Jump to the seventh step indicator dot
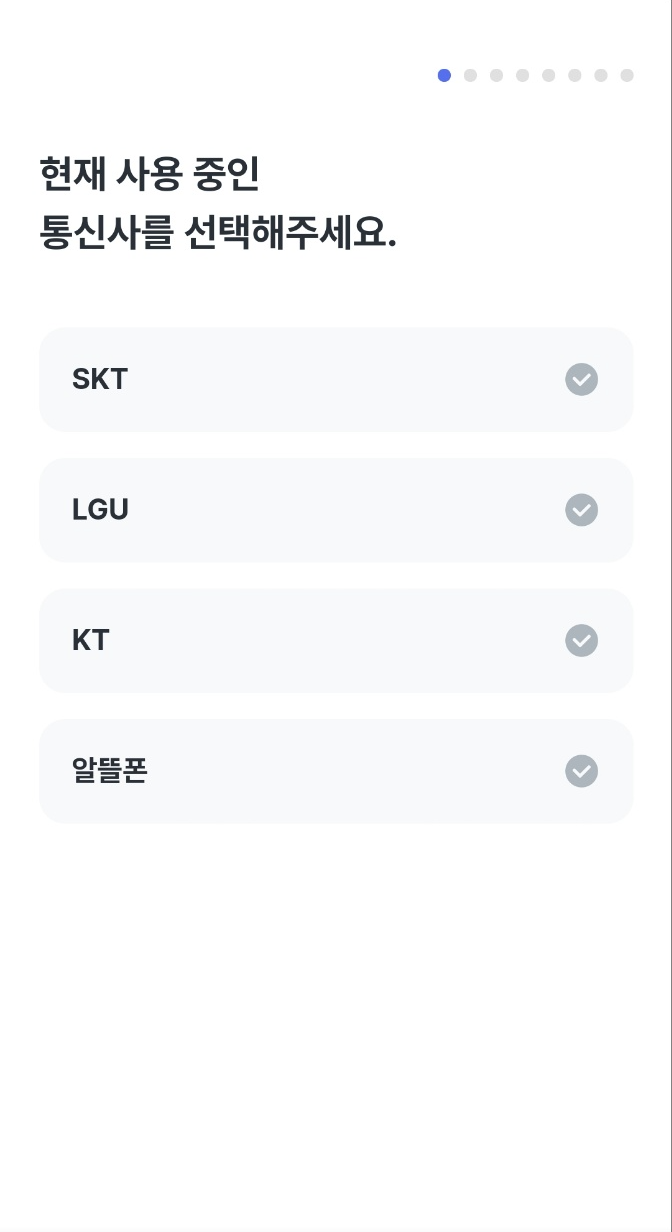Viewport: 672px width, 1232px height. (600, 75)
